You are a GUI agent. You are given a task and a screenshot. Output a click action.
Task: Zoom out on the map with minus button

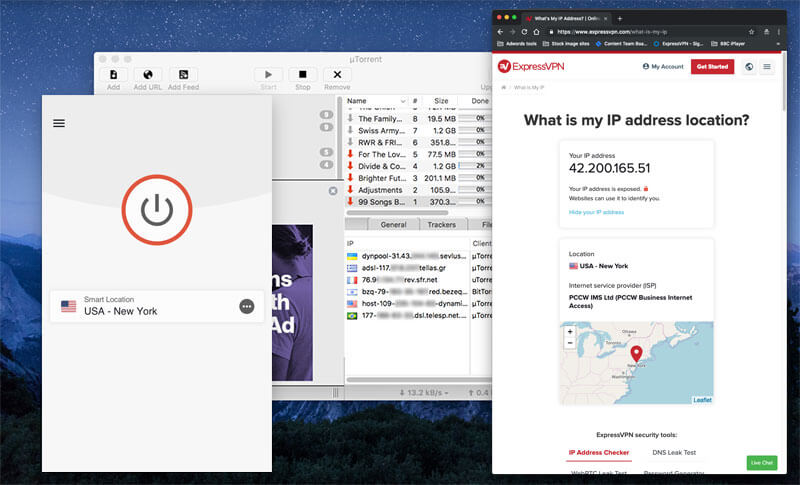pyautogui.click(x=570, y=343)
